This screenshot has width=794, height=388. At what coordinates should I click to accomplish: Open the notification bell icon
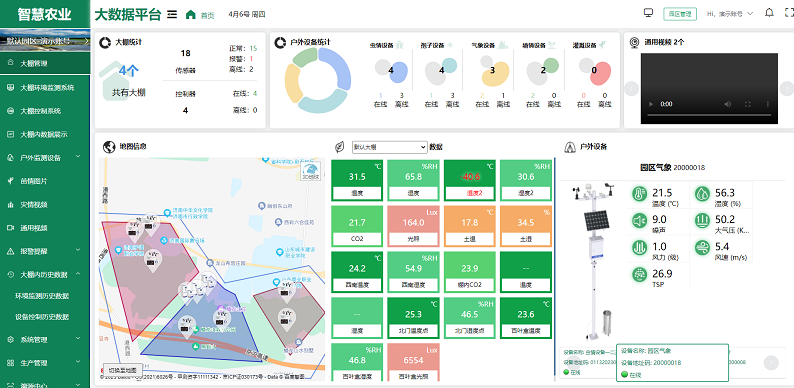coord(769,13)
